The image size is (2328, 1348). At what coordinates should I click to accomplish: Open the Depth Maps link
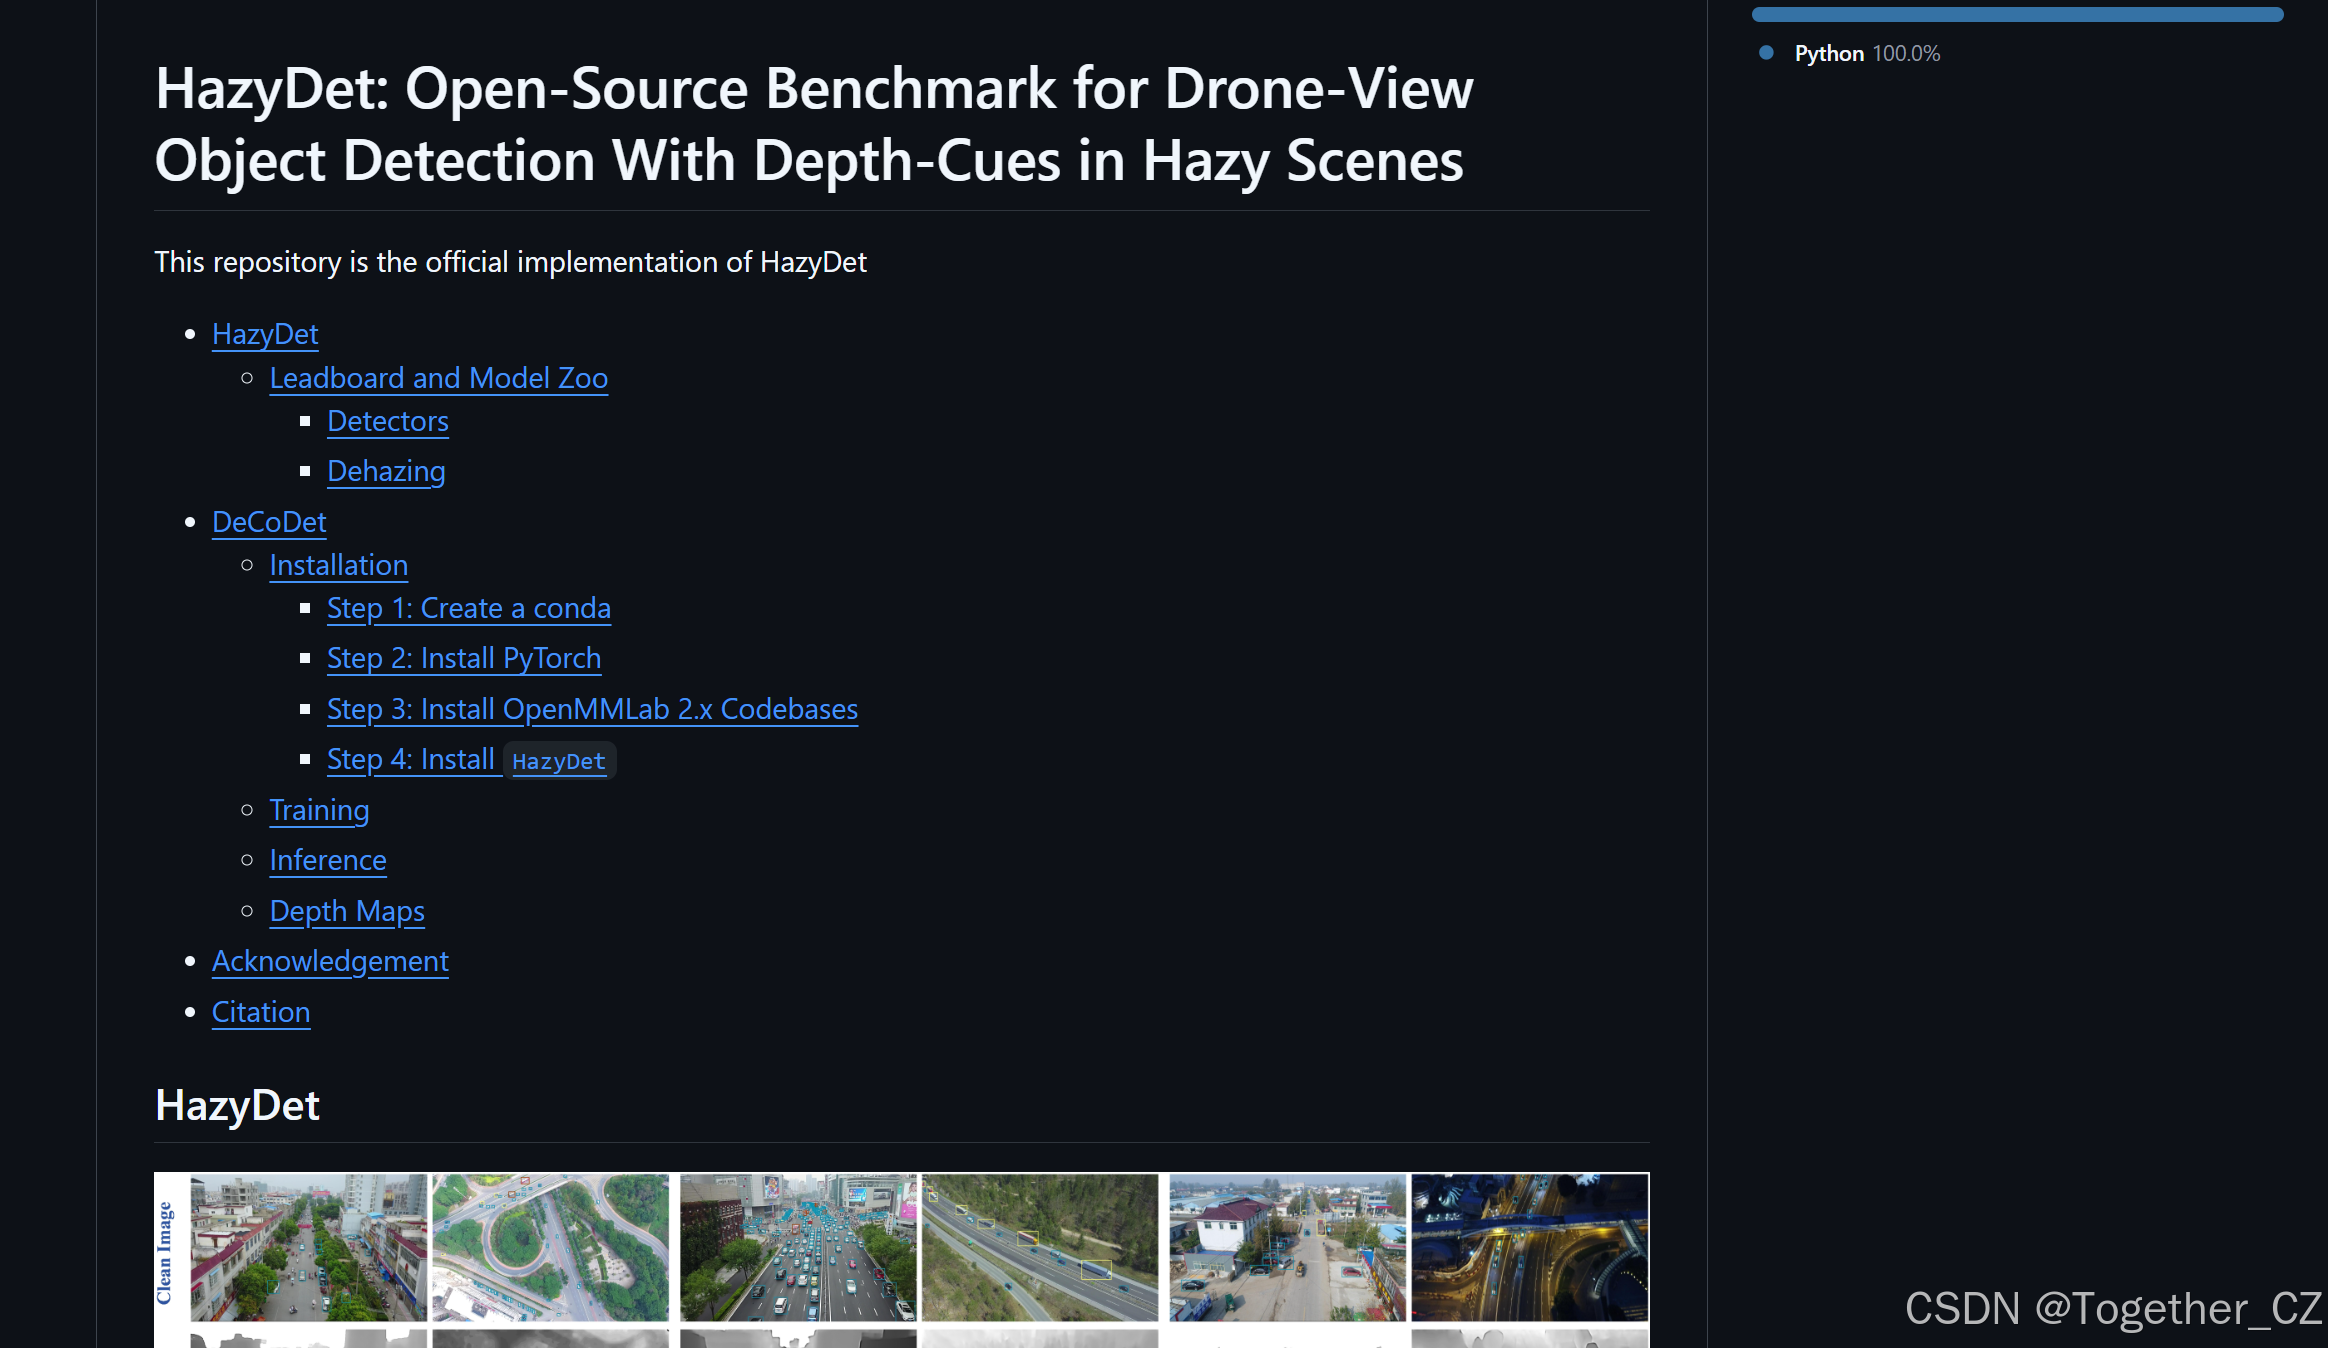click(x=347, y=911)
